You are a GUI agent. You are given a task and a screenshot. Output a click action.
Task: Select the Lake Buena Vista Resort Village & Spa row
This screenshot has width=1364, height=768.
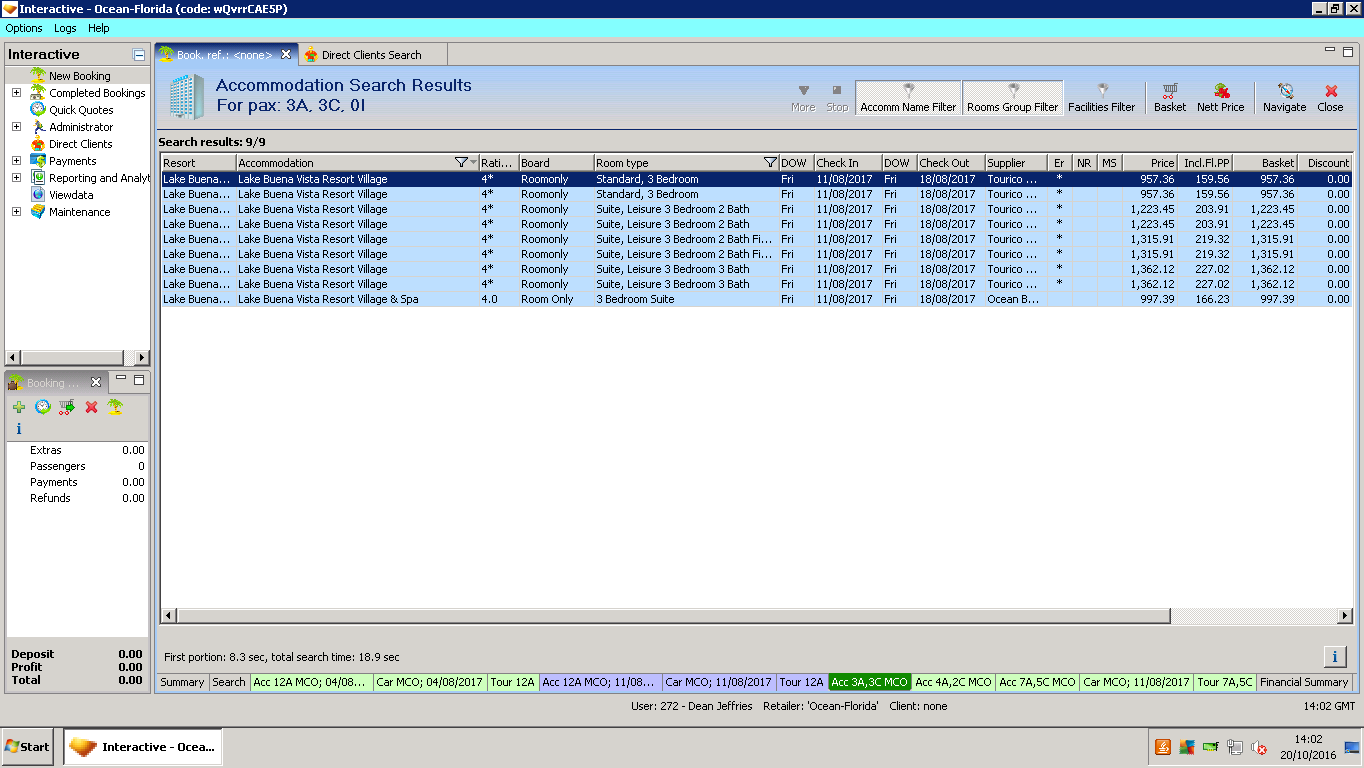[x=756, y=299]
